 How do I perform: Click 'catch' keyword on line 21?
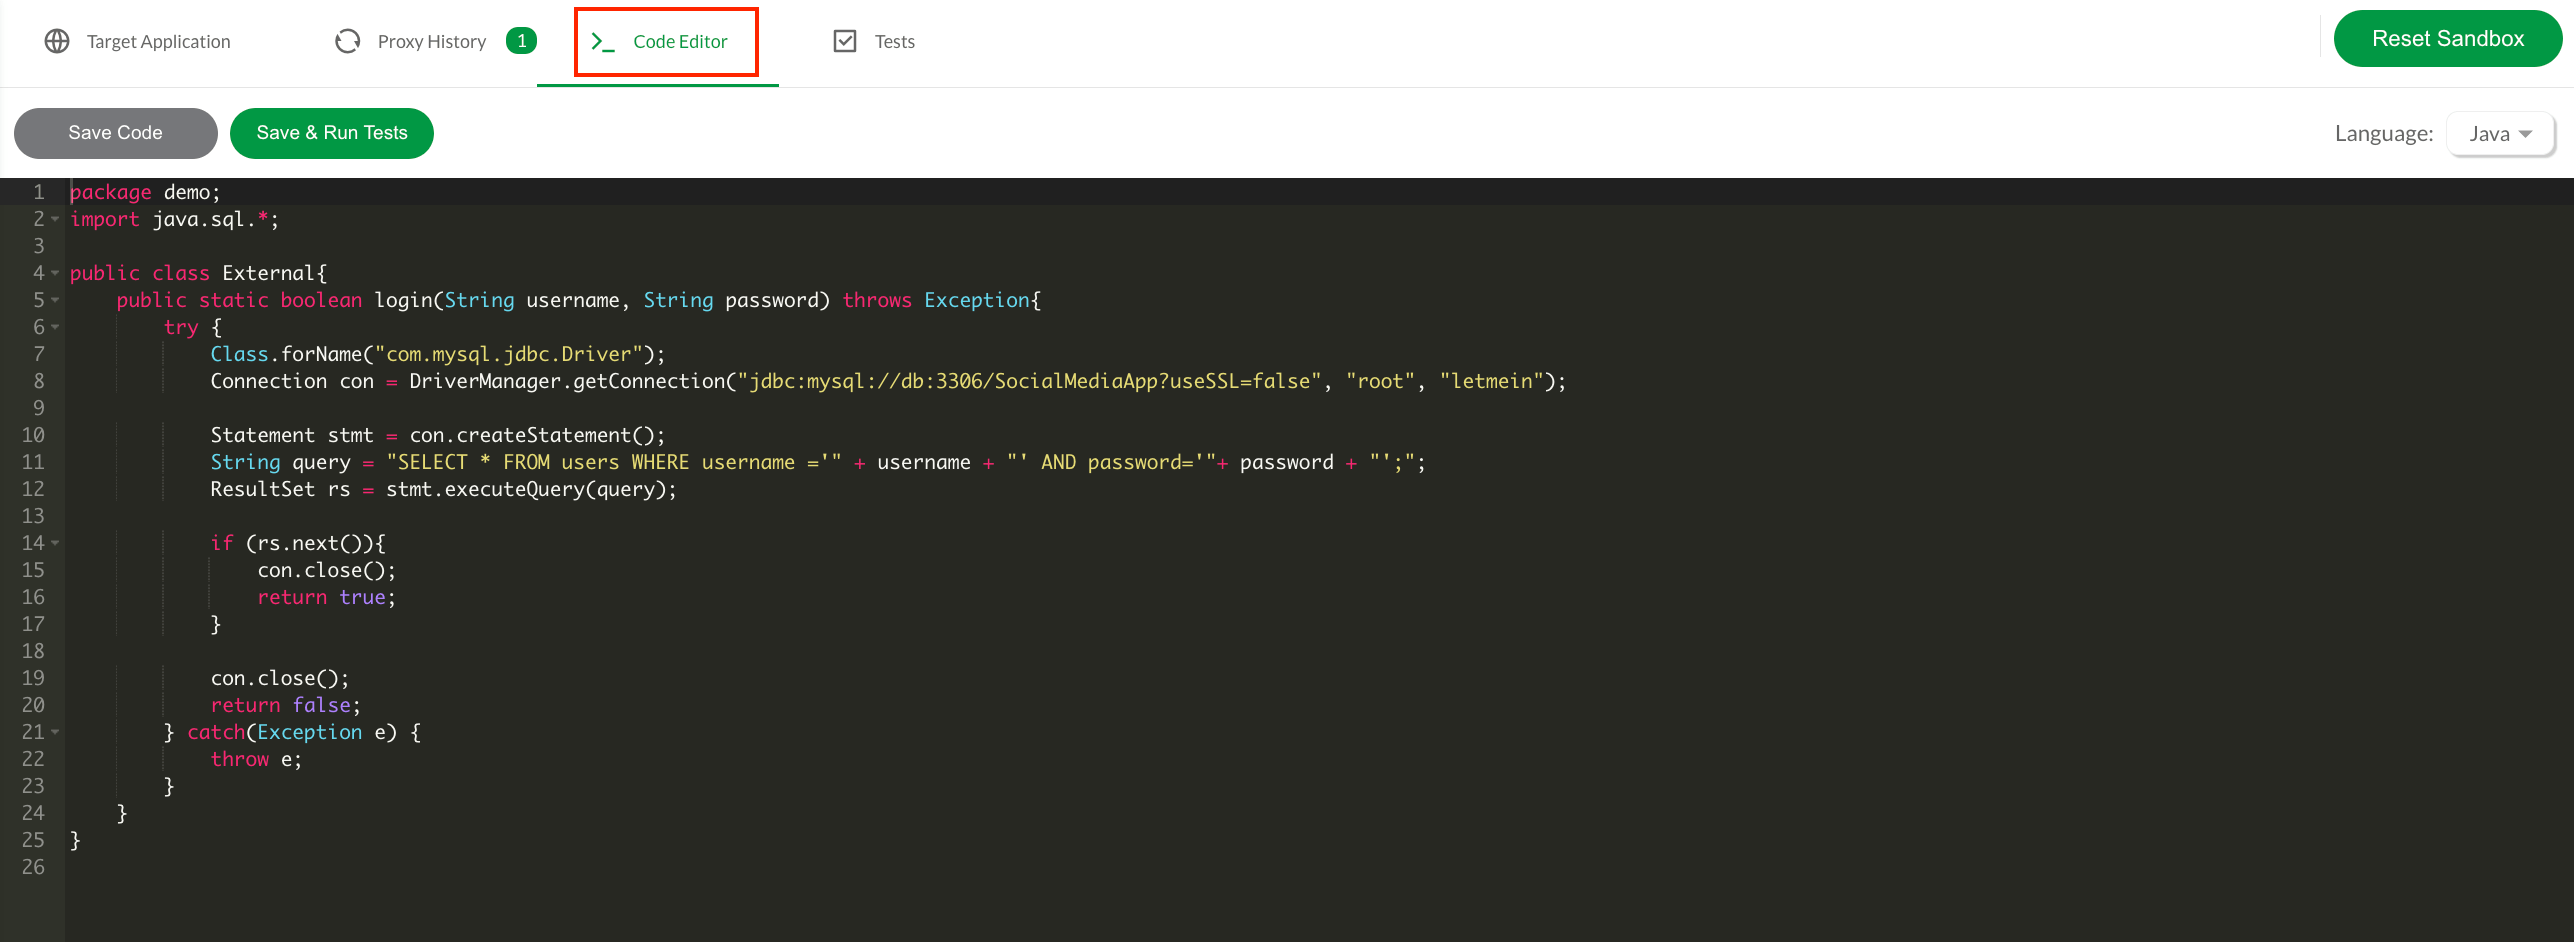click(x=216, y=732)
